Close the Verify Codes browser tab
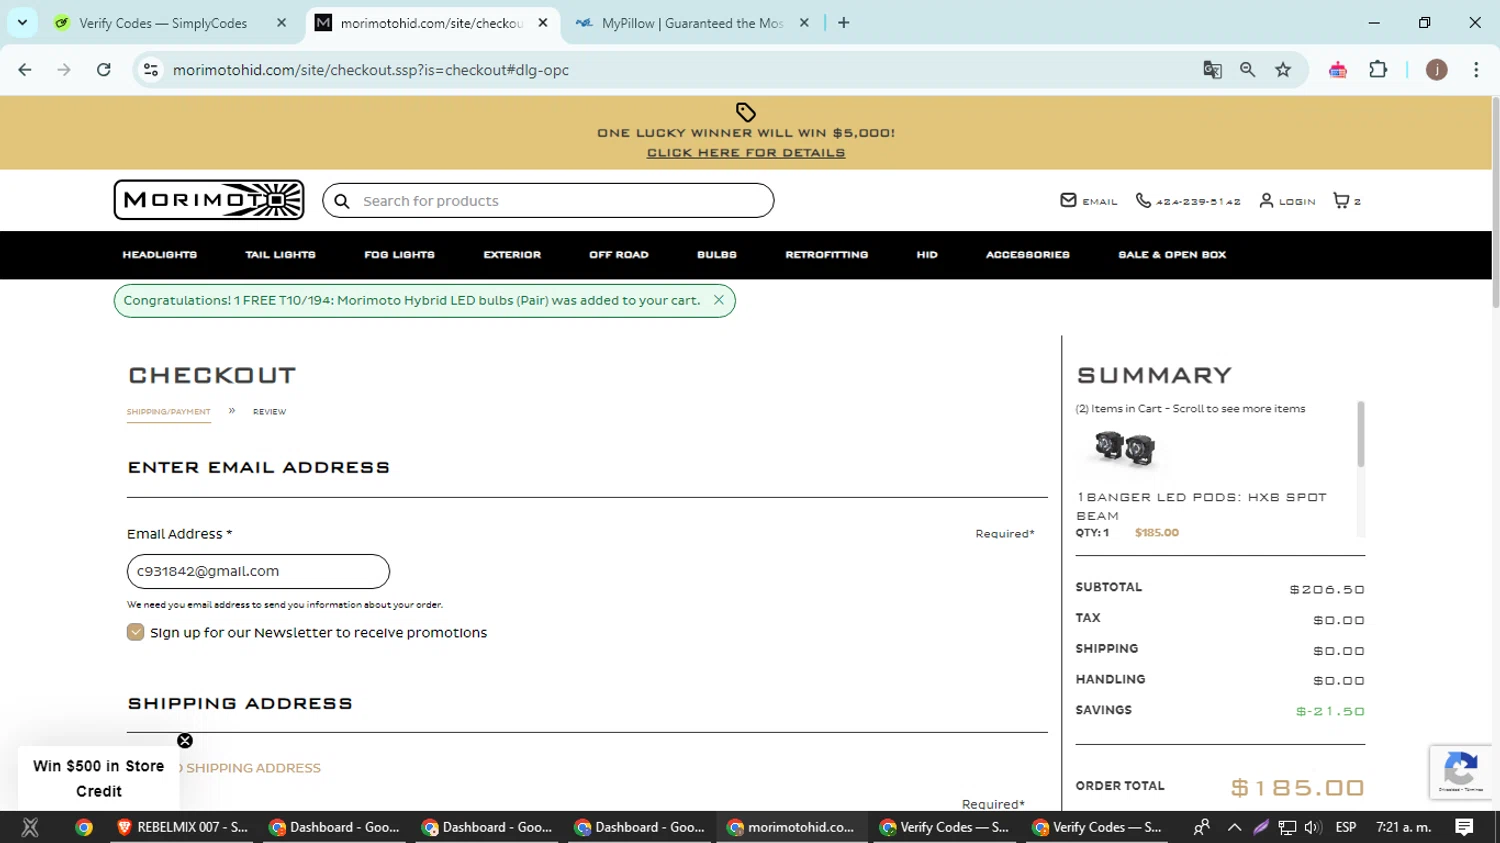The width and height of the screenshot is (1500, 843). [x=281, y=23]
